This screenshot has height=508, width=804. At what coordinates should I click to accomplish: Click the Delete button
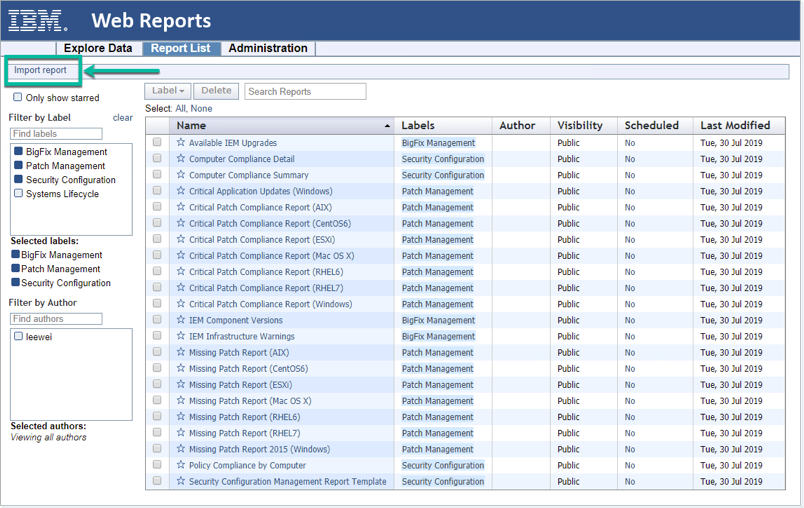216,91
